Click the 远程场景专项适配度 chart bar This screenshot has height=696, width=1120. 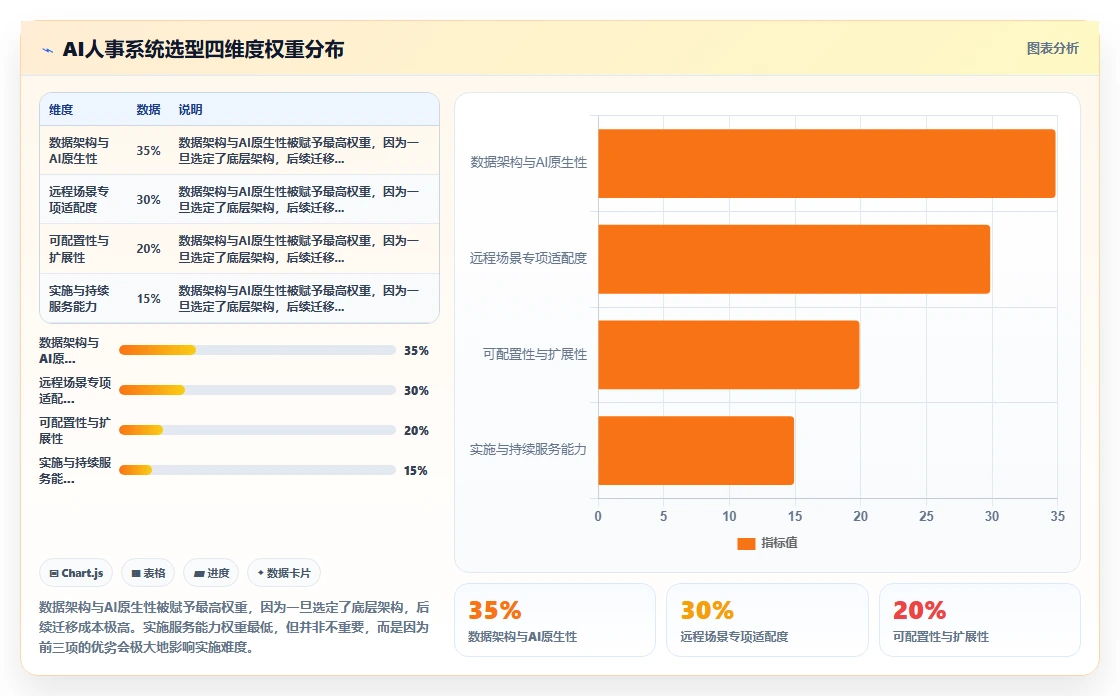(794, 259)
